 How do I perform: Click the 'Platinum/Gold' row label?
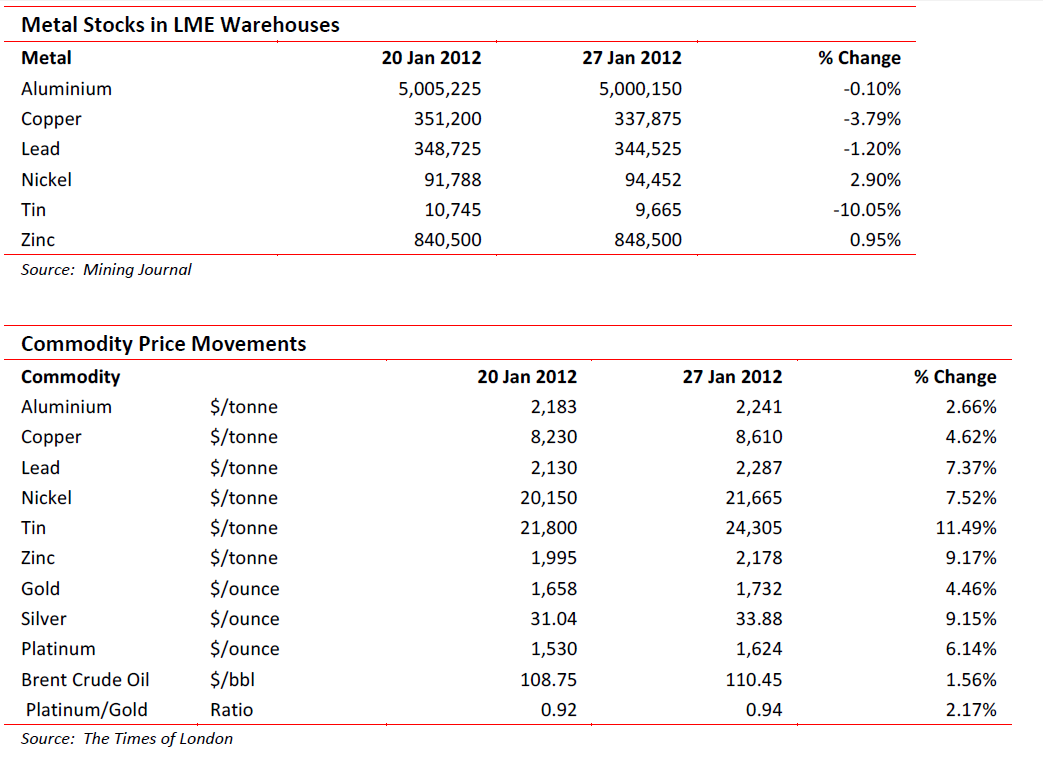pos(86,710)
